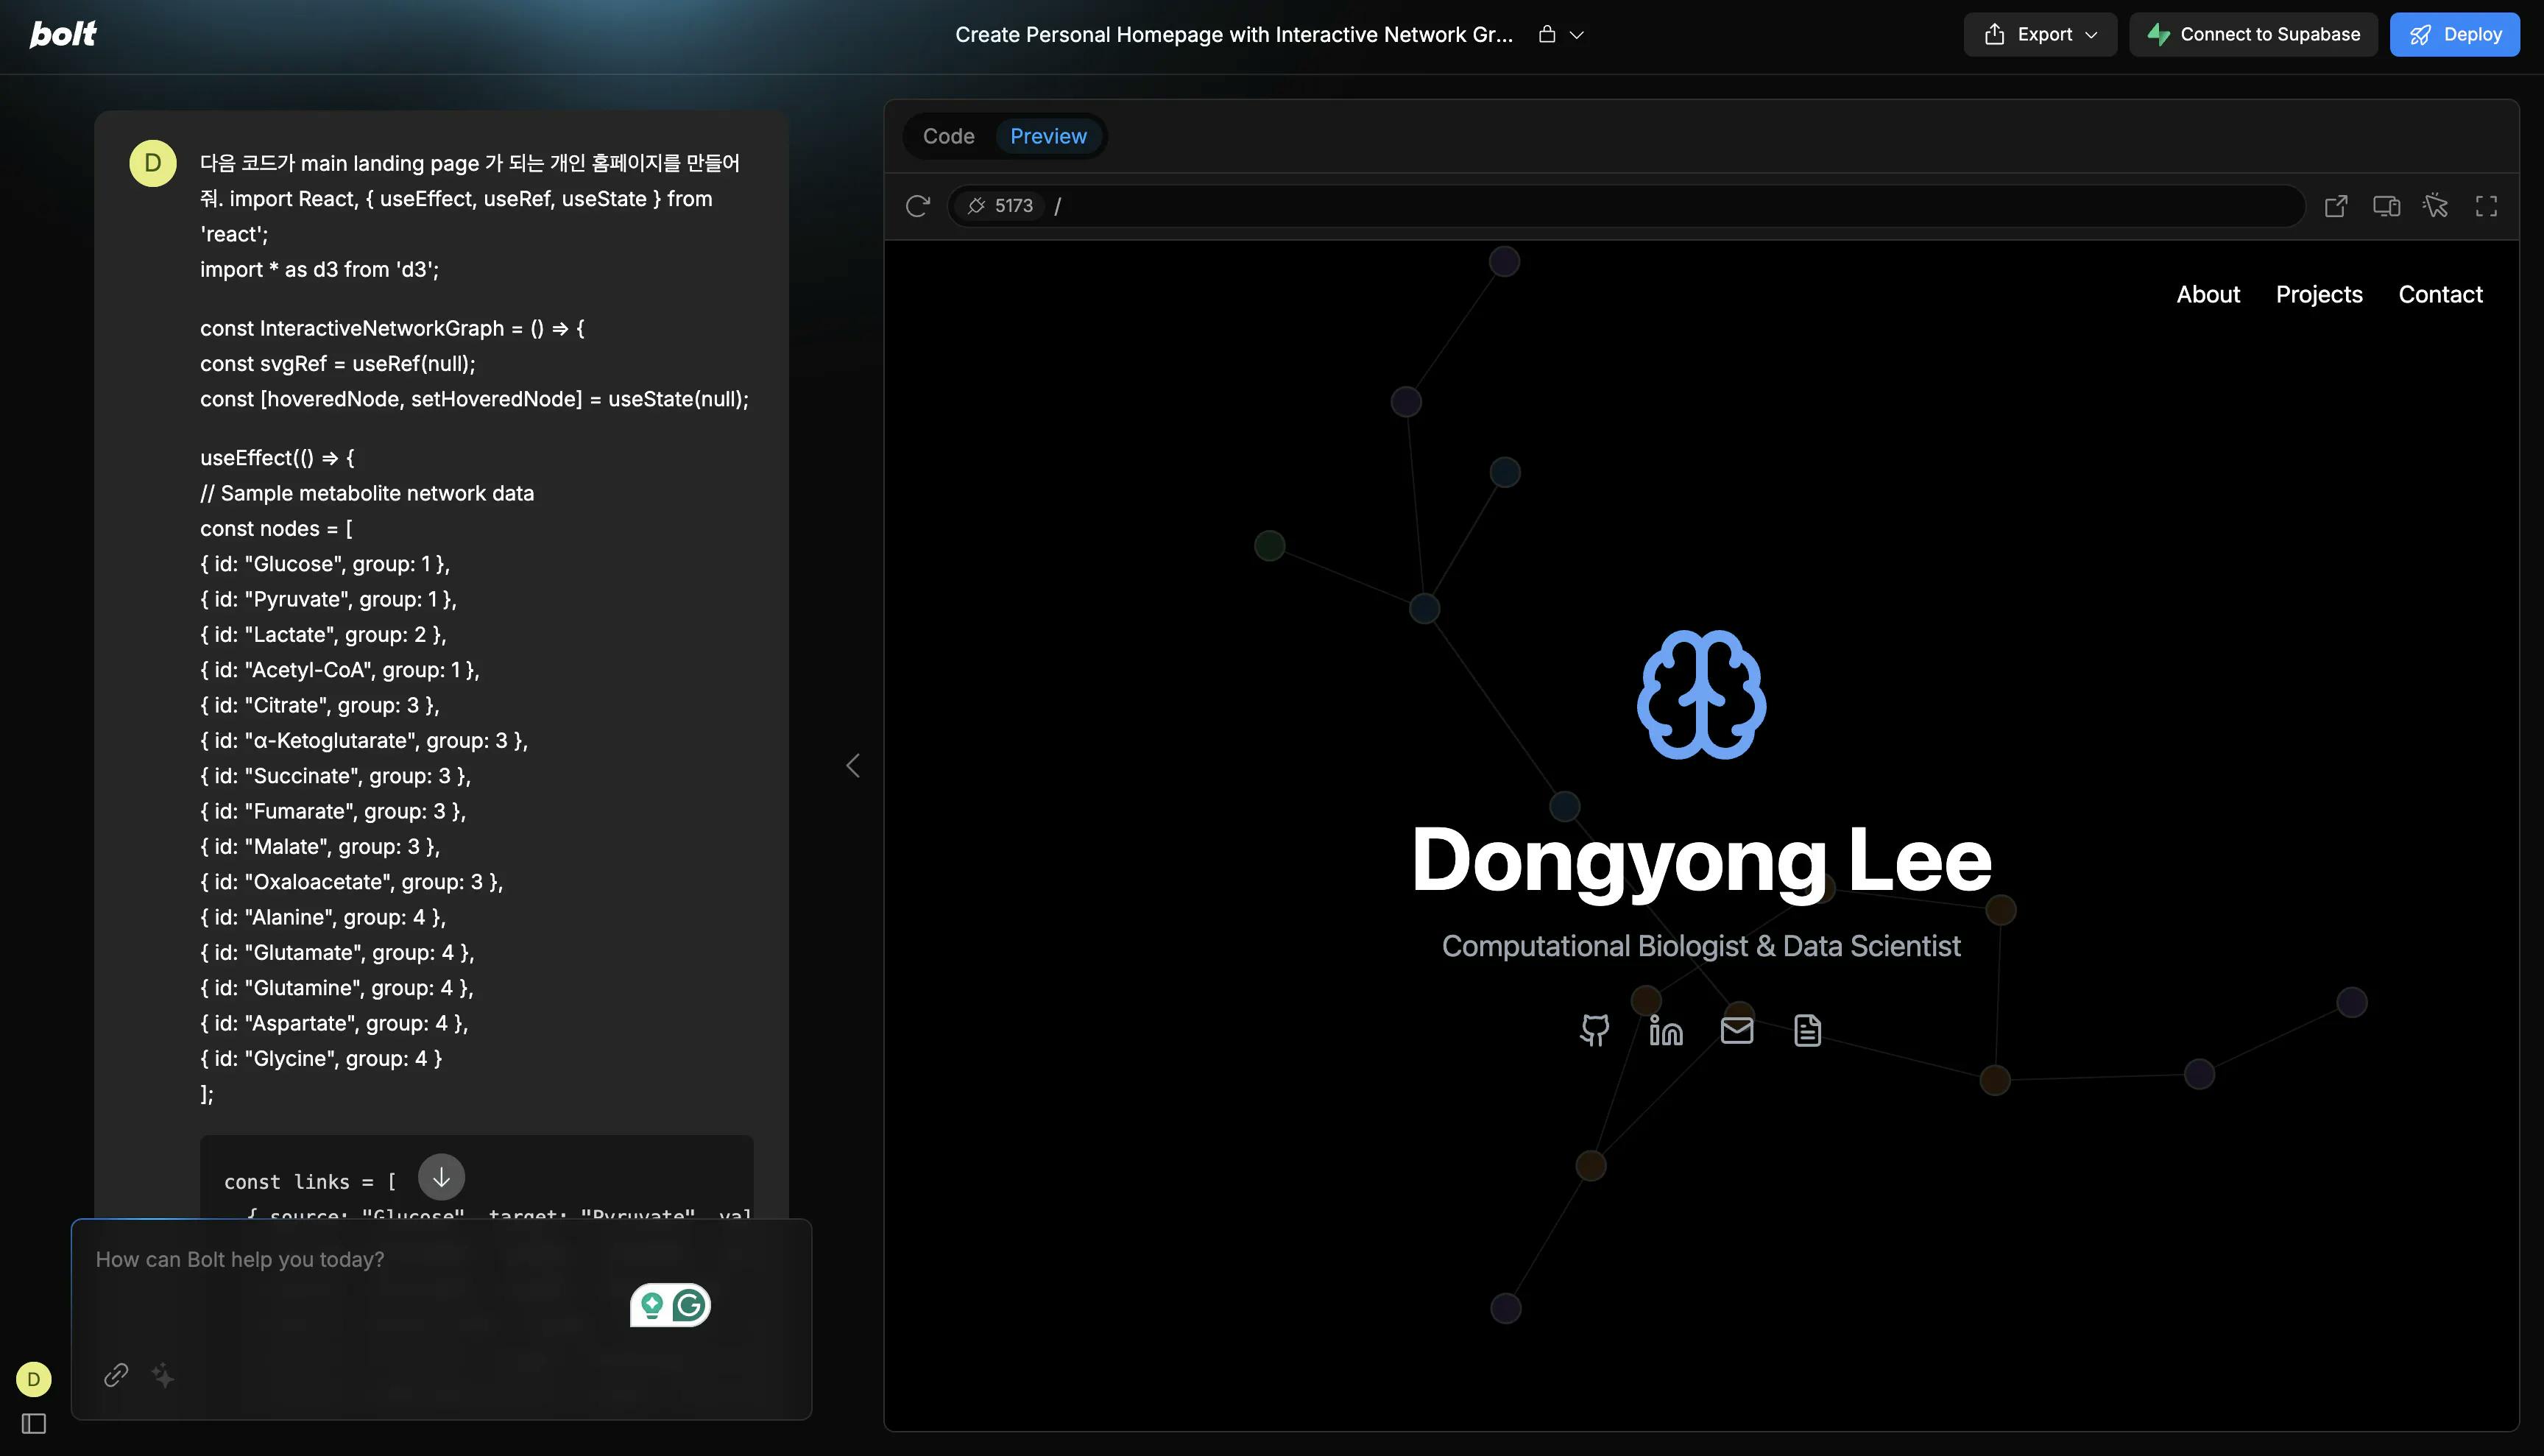This screenshot has height=1456, width=2544.
Task: Click the email envelope icon
Action: pos(1736,1030)
